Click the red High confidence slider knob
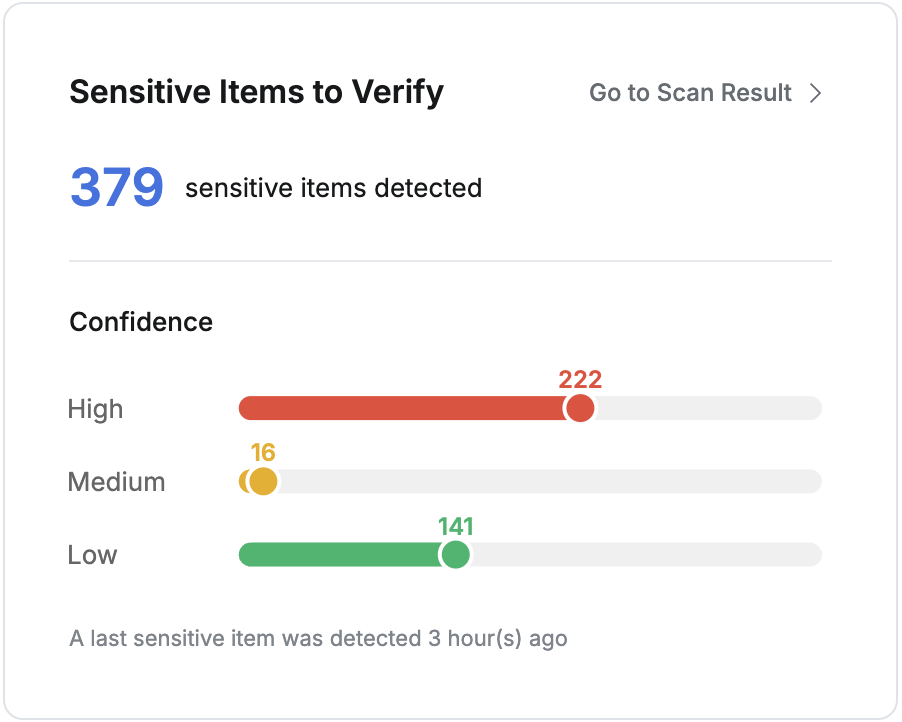The image size is (902, 722). click(580, 408)
